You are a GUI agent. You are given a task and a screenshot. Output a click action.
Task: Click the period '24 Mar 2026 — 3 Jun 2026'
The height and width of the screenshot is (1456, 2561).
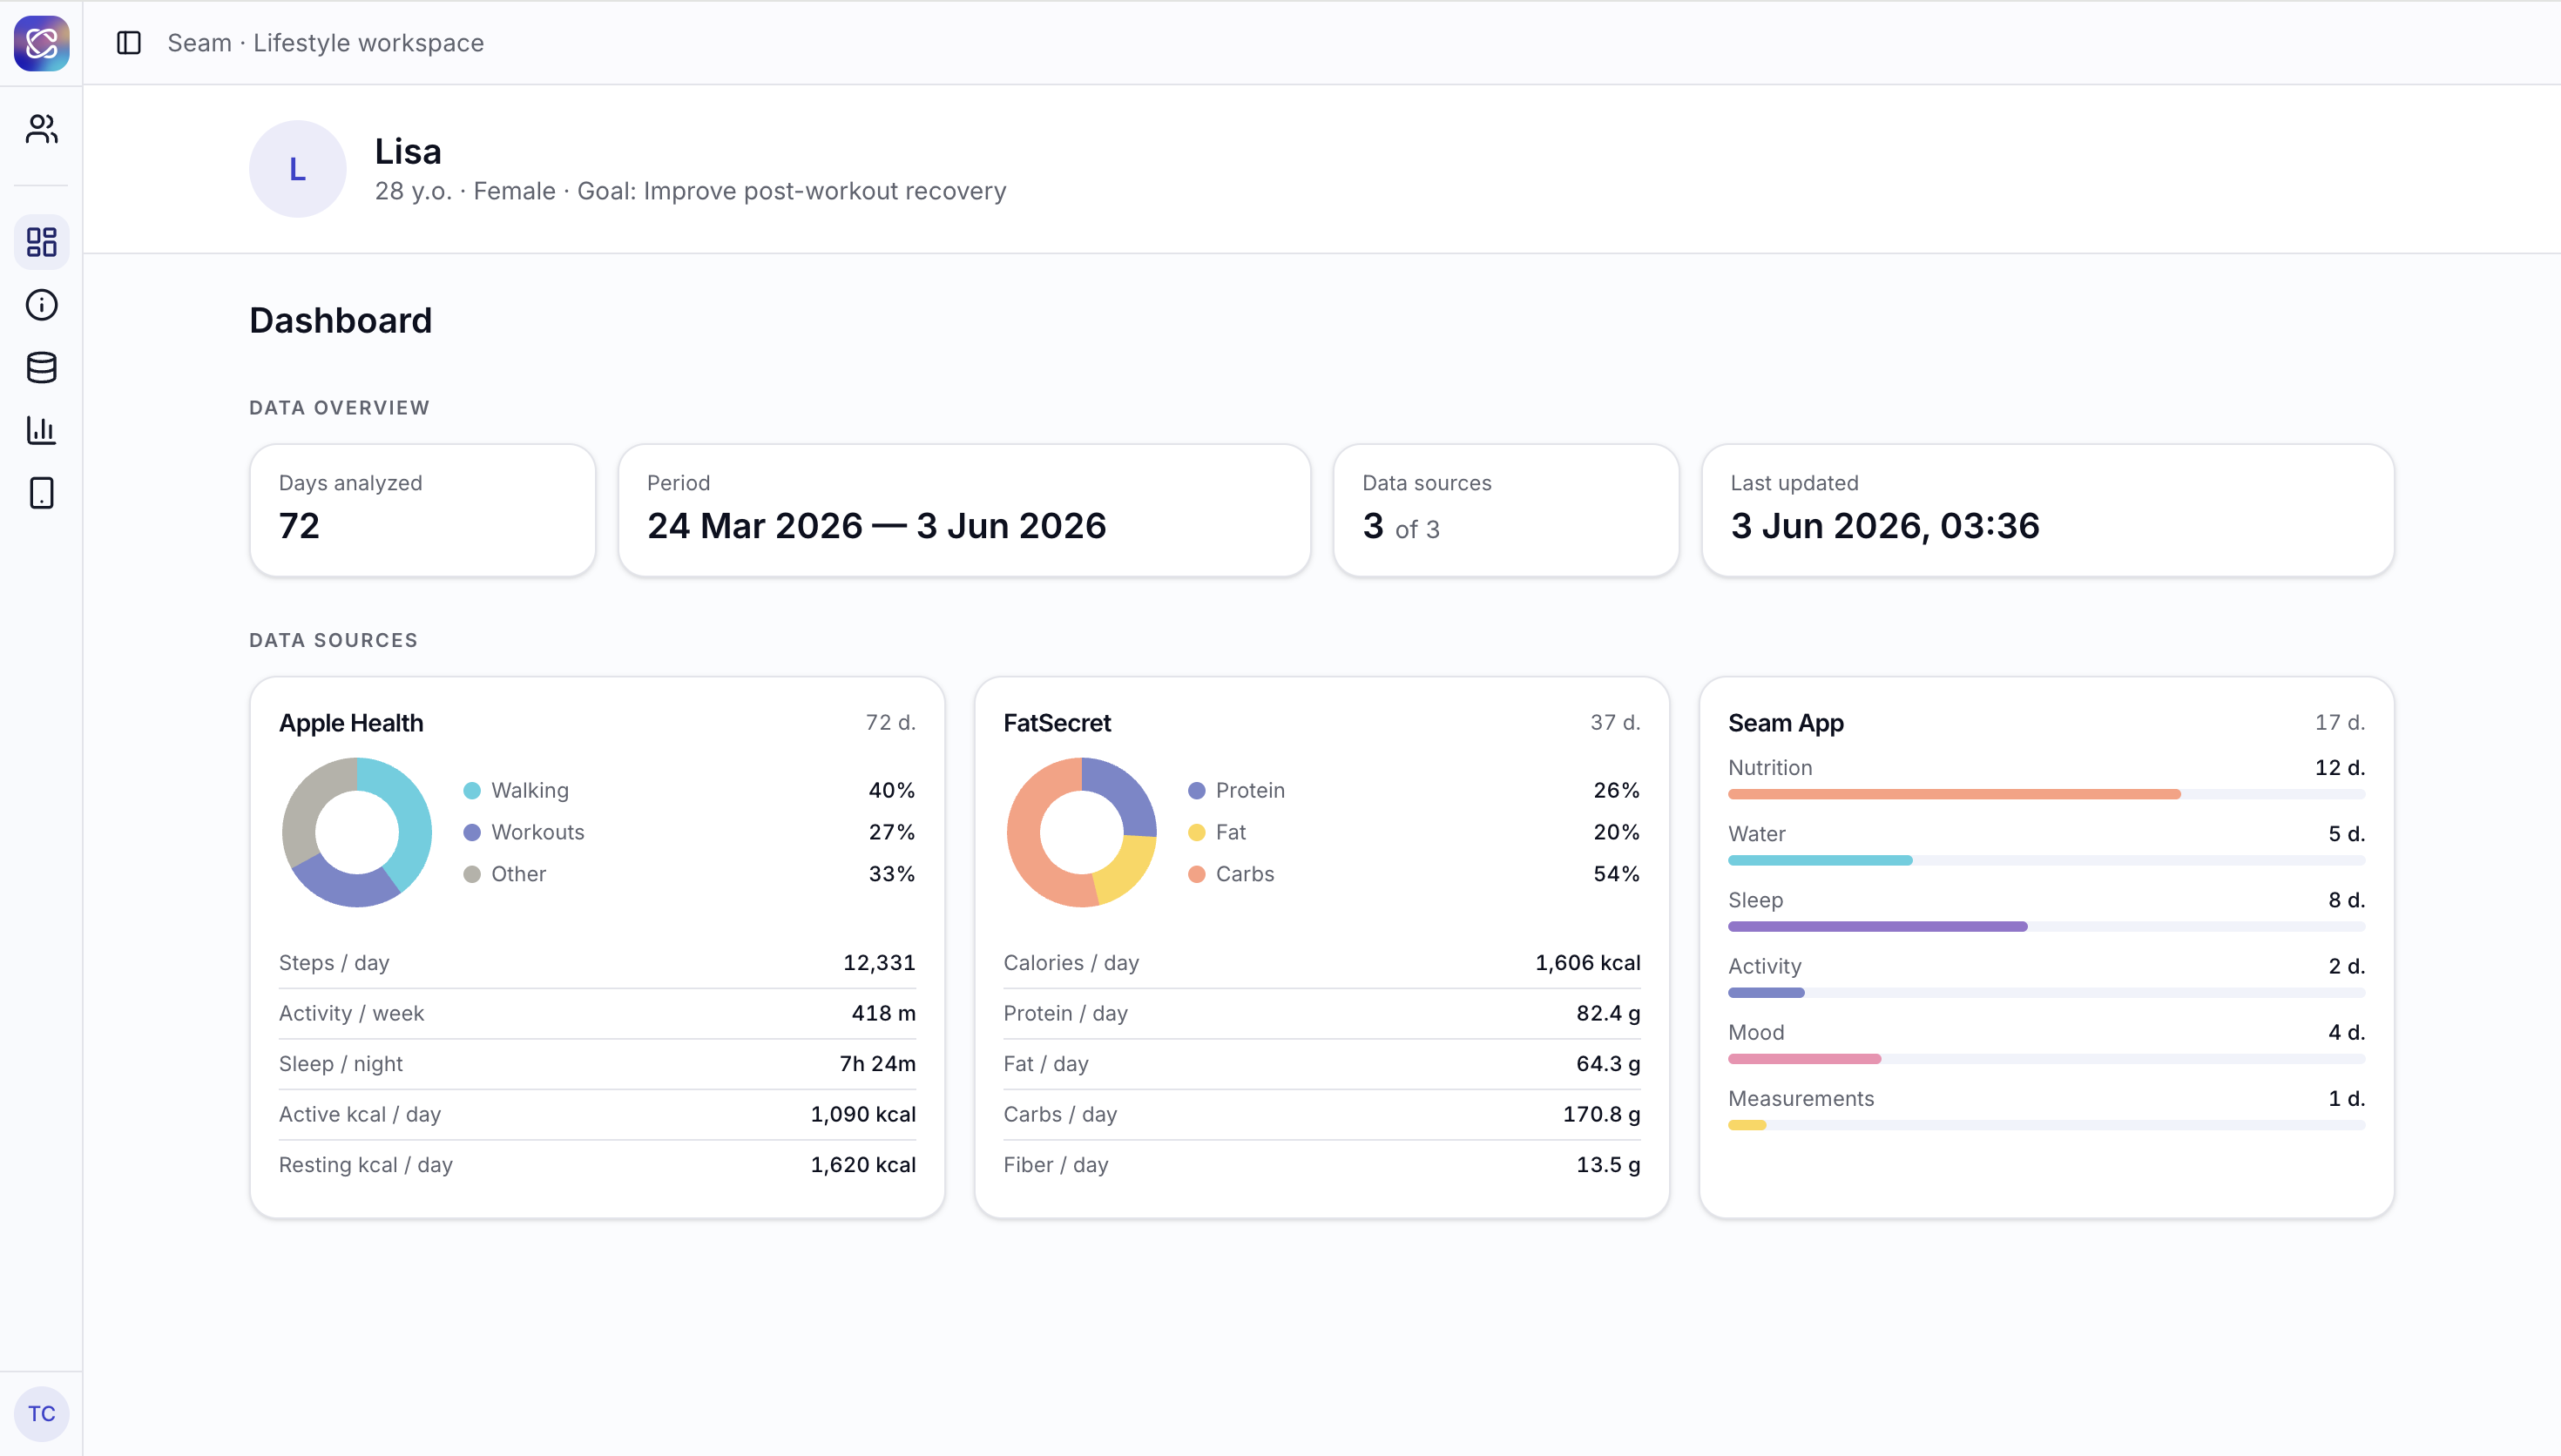(x=876, y=526)
